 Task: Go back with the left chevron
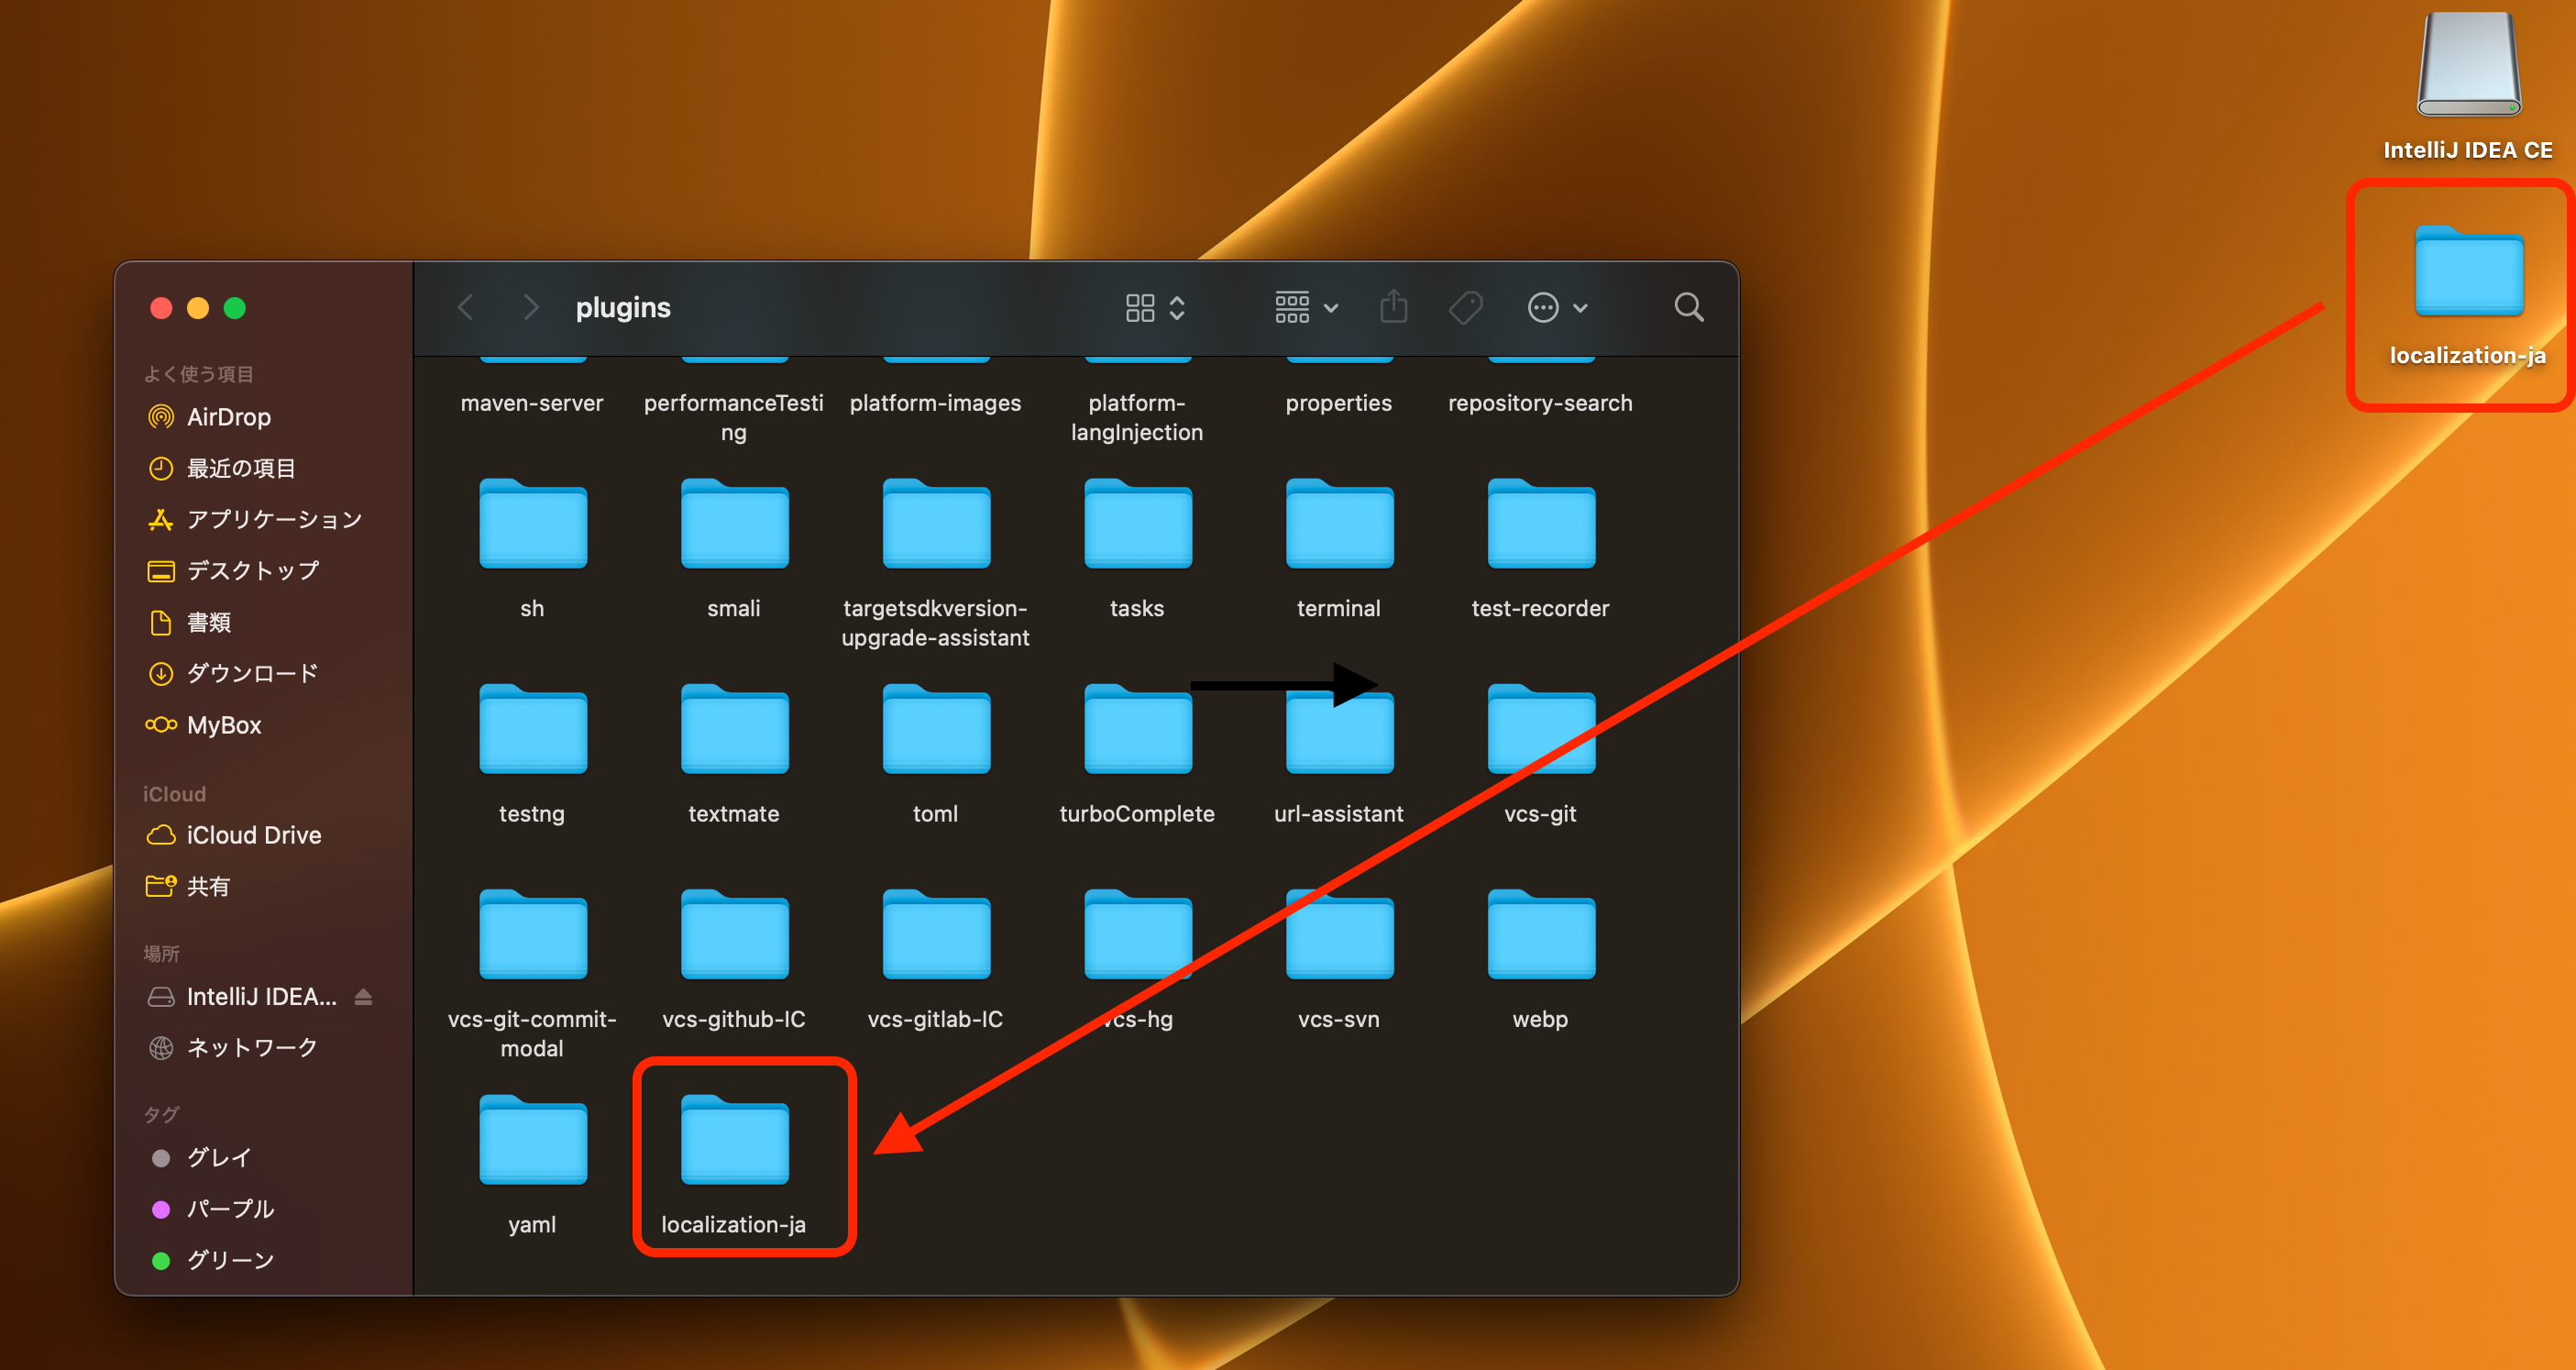[466, 307]
